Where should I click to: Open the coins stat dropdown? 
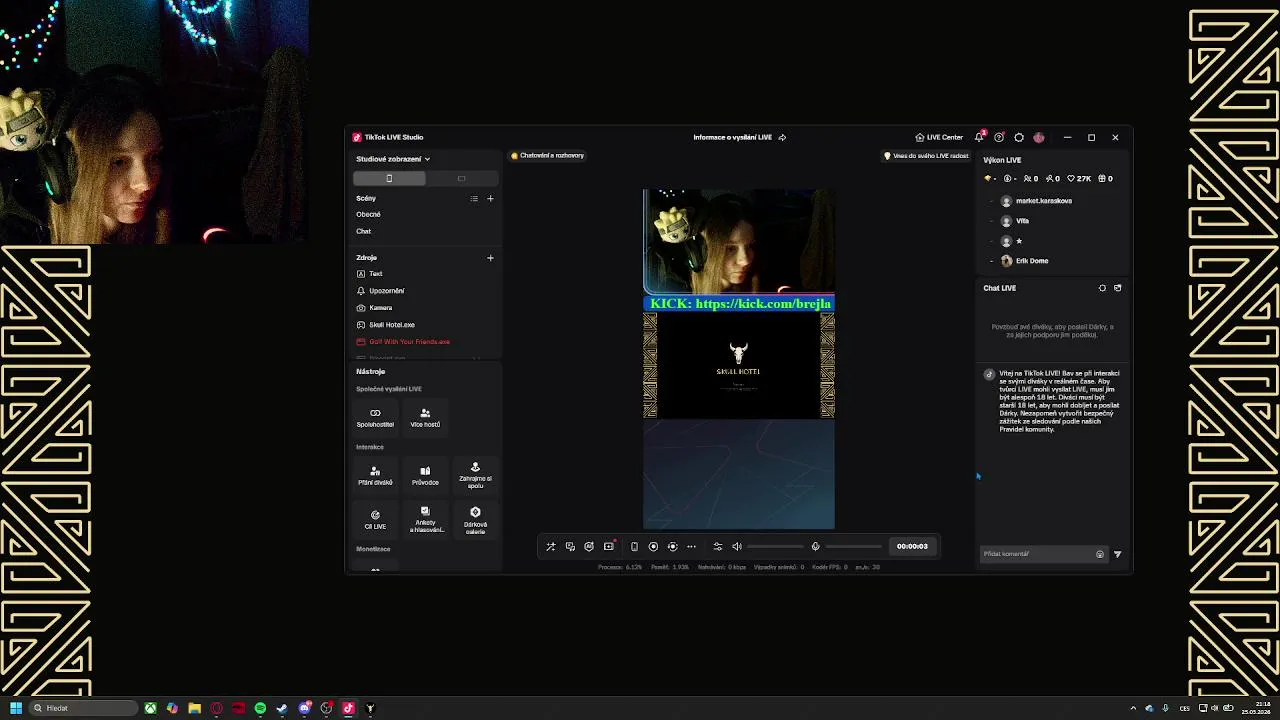tap(1008, 179)
